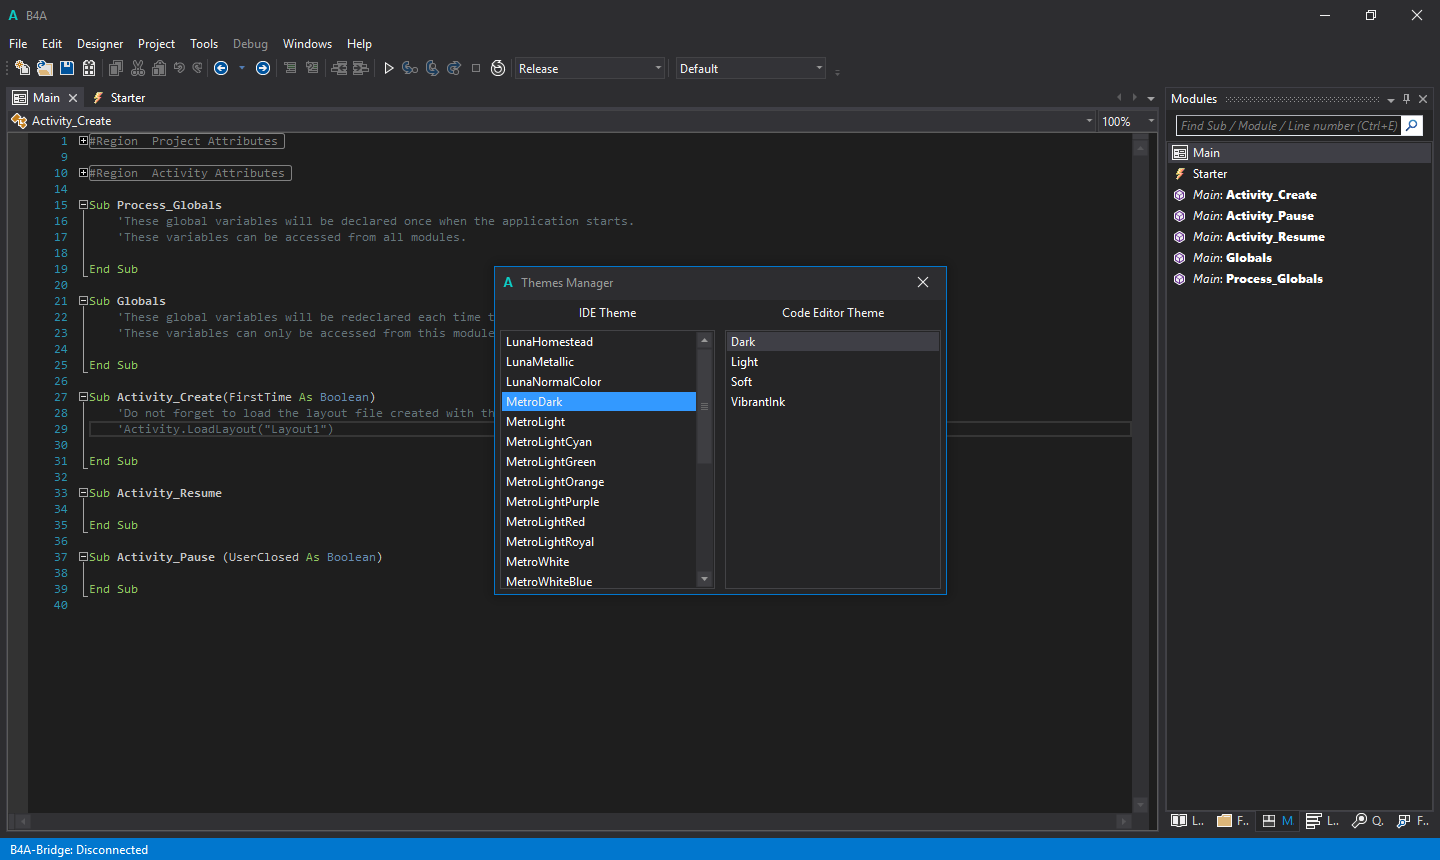This screenshot has height=860, width=1440.
Task: Collapse Sub Activity_Pause block
Action: (x=83, y=557)
